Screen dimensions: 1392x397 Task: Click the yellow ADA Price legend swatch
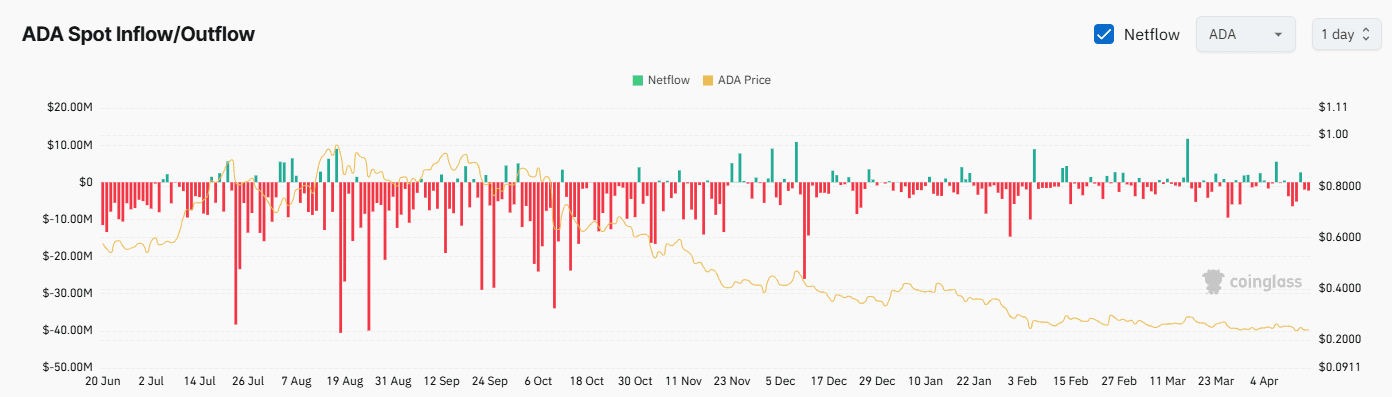[x=709, y=80]
